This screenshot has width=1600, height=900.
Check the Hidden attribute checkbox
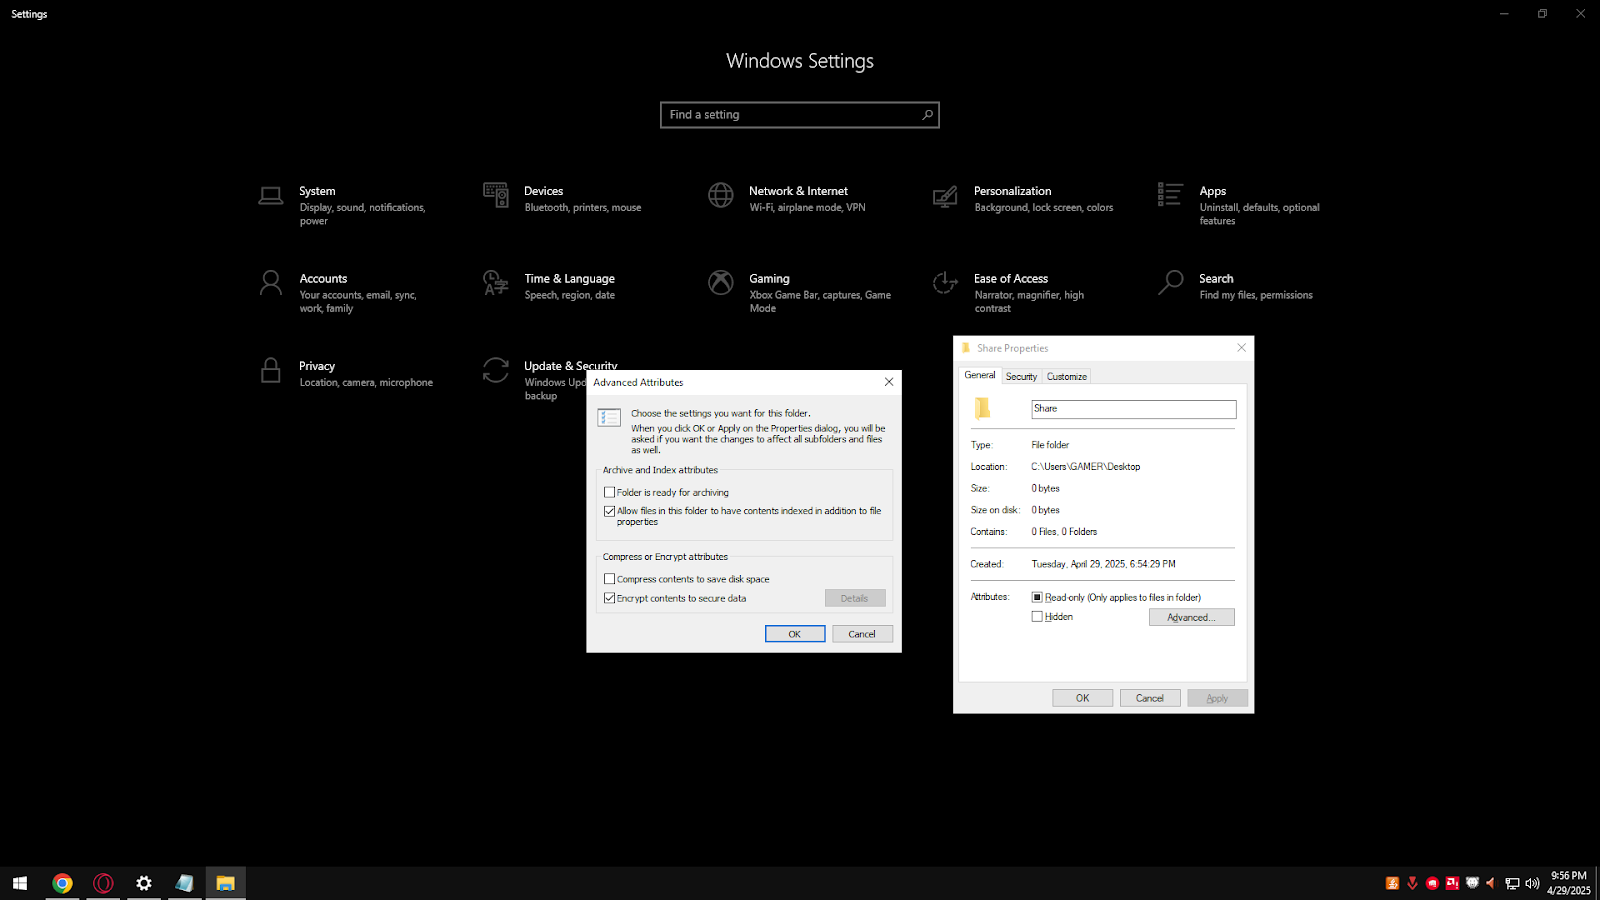click(1038, 616)
